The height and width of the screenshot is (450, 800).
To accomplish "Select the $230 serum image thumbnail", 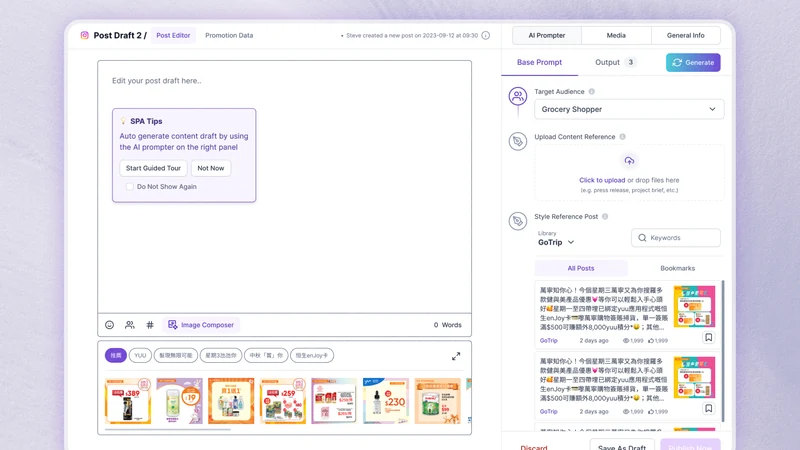I will pos(386,401).
